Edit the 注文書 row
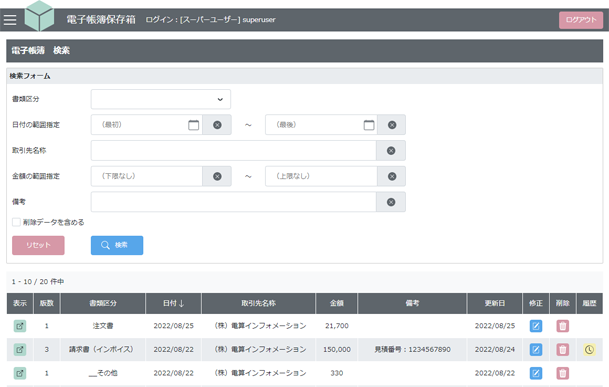The image size is (609, 387). (536, 326)
